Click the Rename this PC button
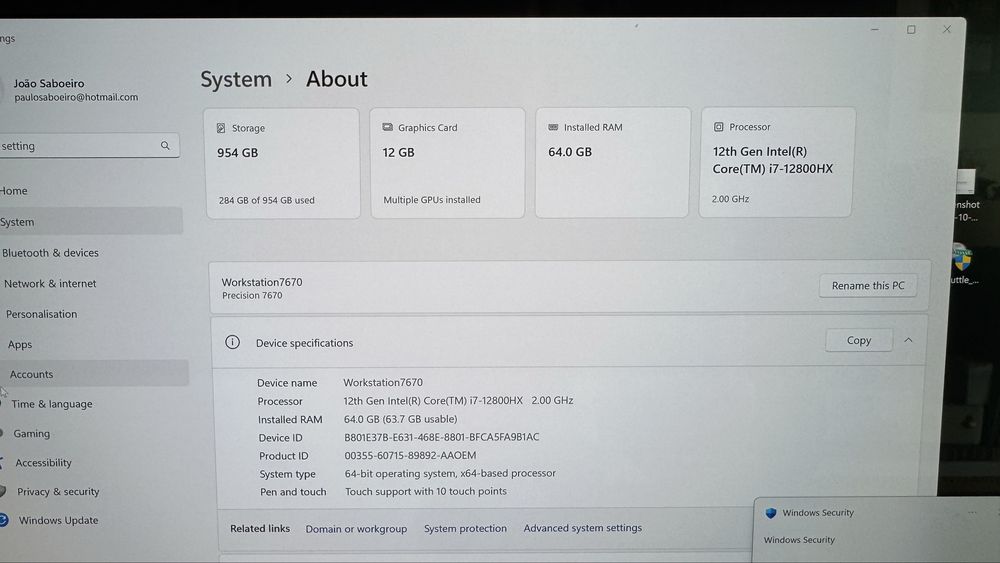Image resolution: width=1000 pixels, height=563 pixels. [868, 286]
